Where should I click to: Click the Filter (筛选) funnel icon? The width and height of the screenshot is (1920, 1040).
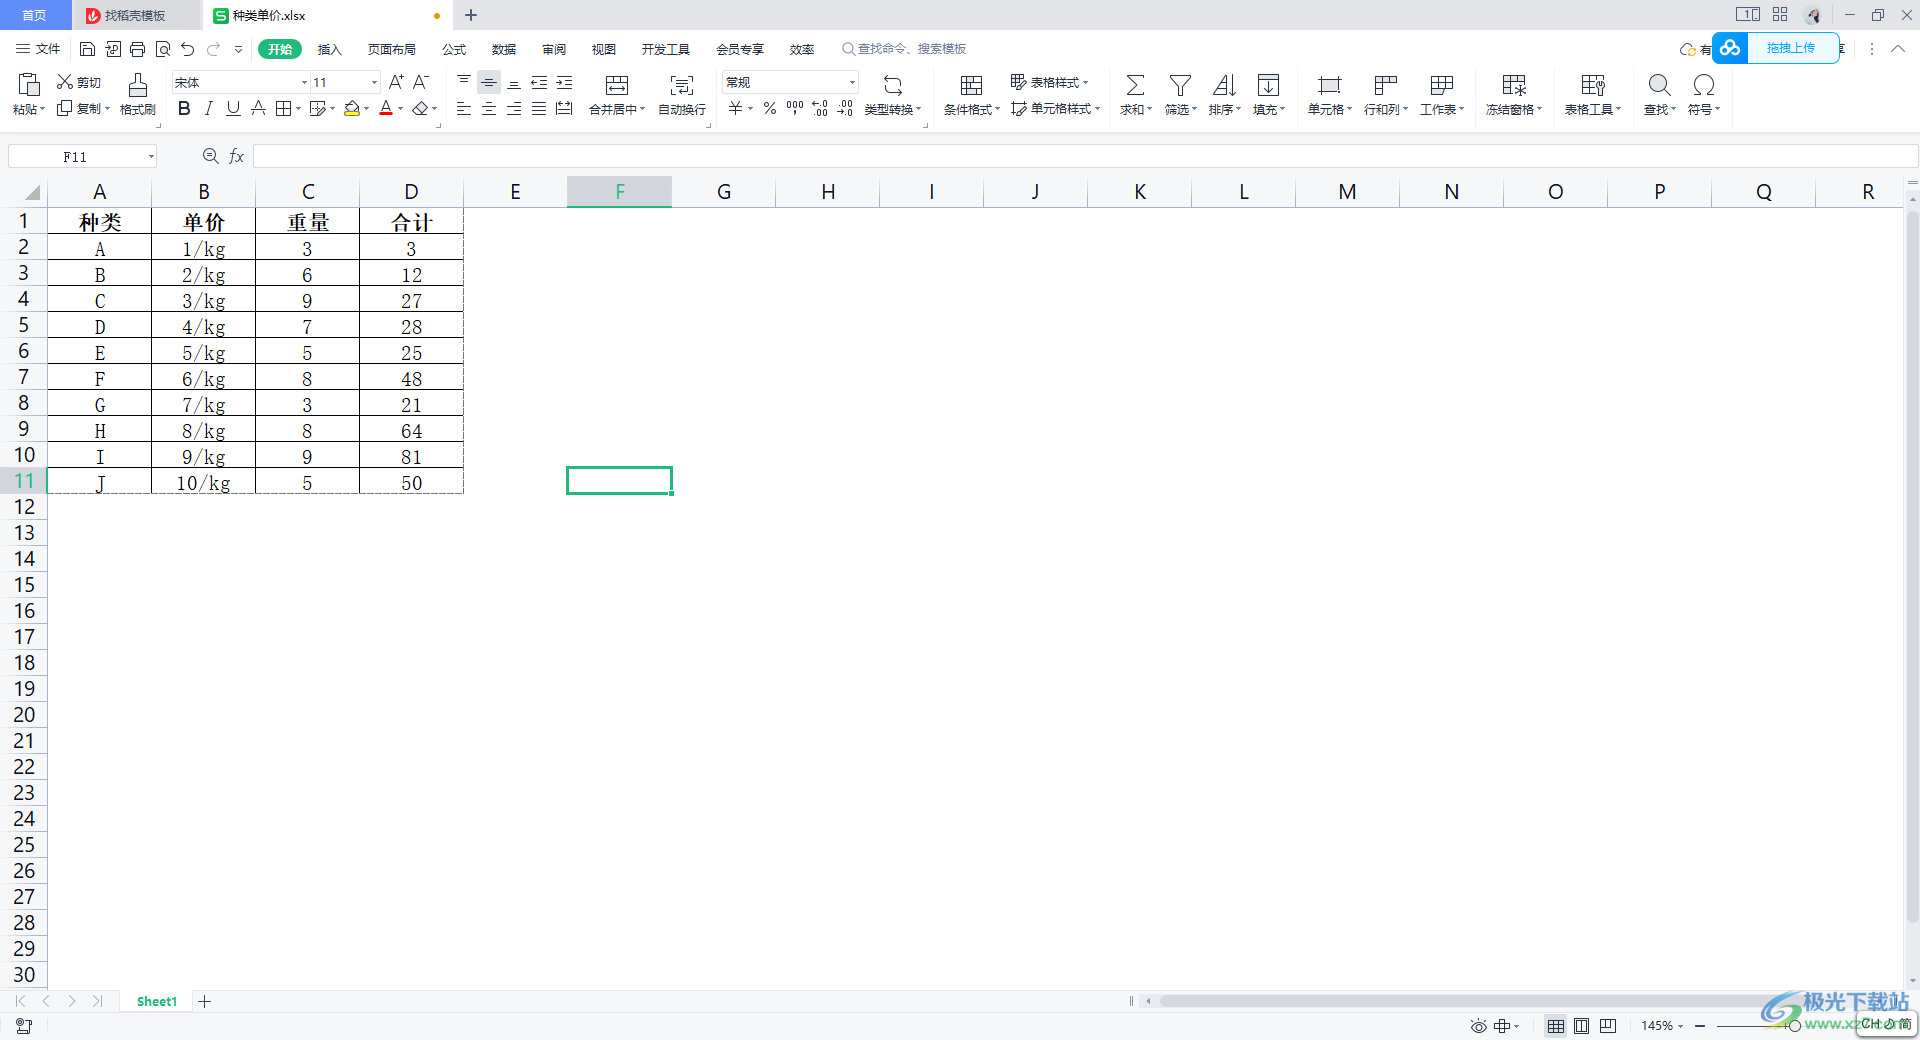(1180, 85)
